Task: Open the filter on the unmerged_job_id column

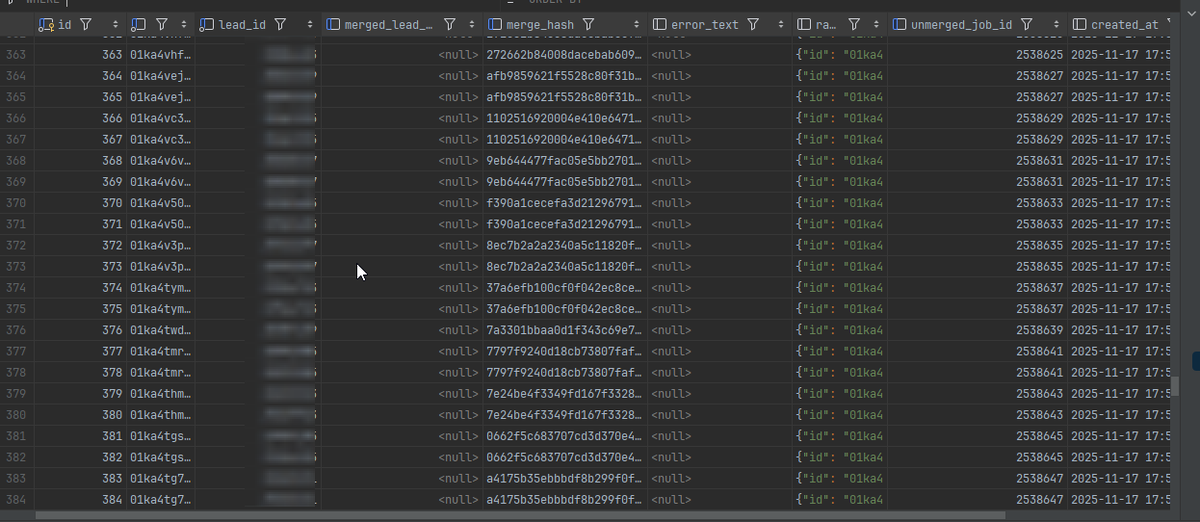Action: coord(1028,24)
